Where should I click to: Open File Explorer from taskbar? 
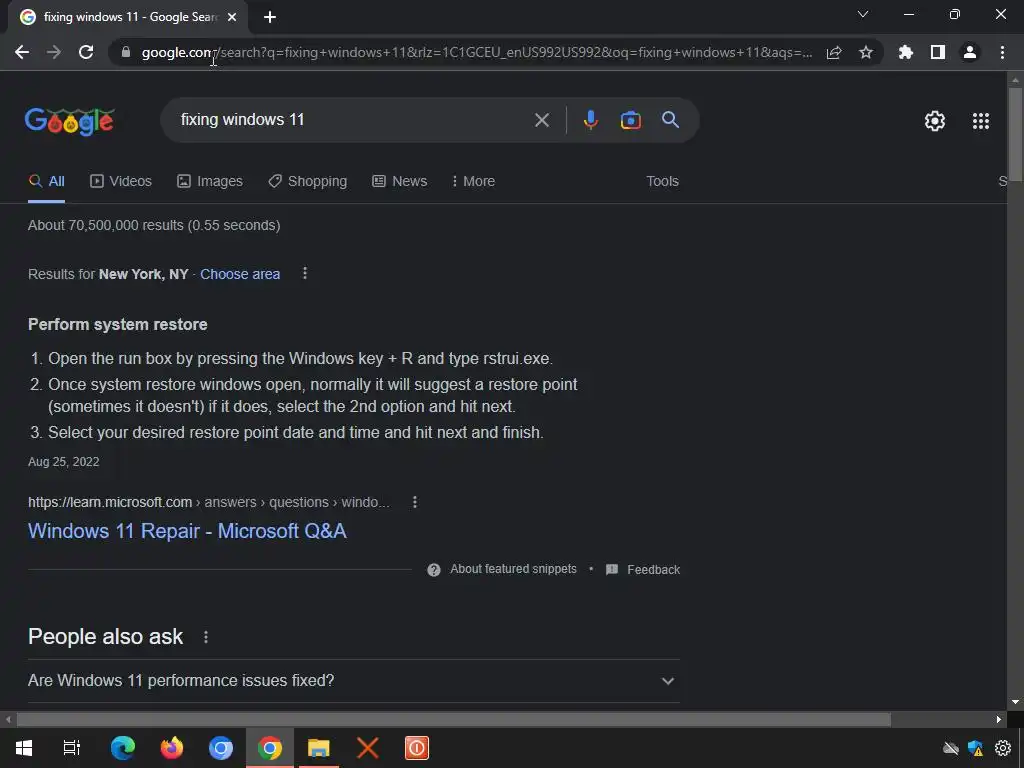[319, 748]
